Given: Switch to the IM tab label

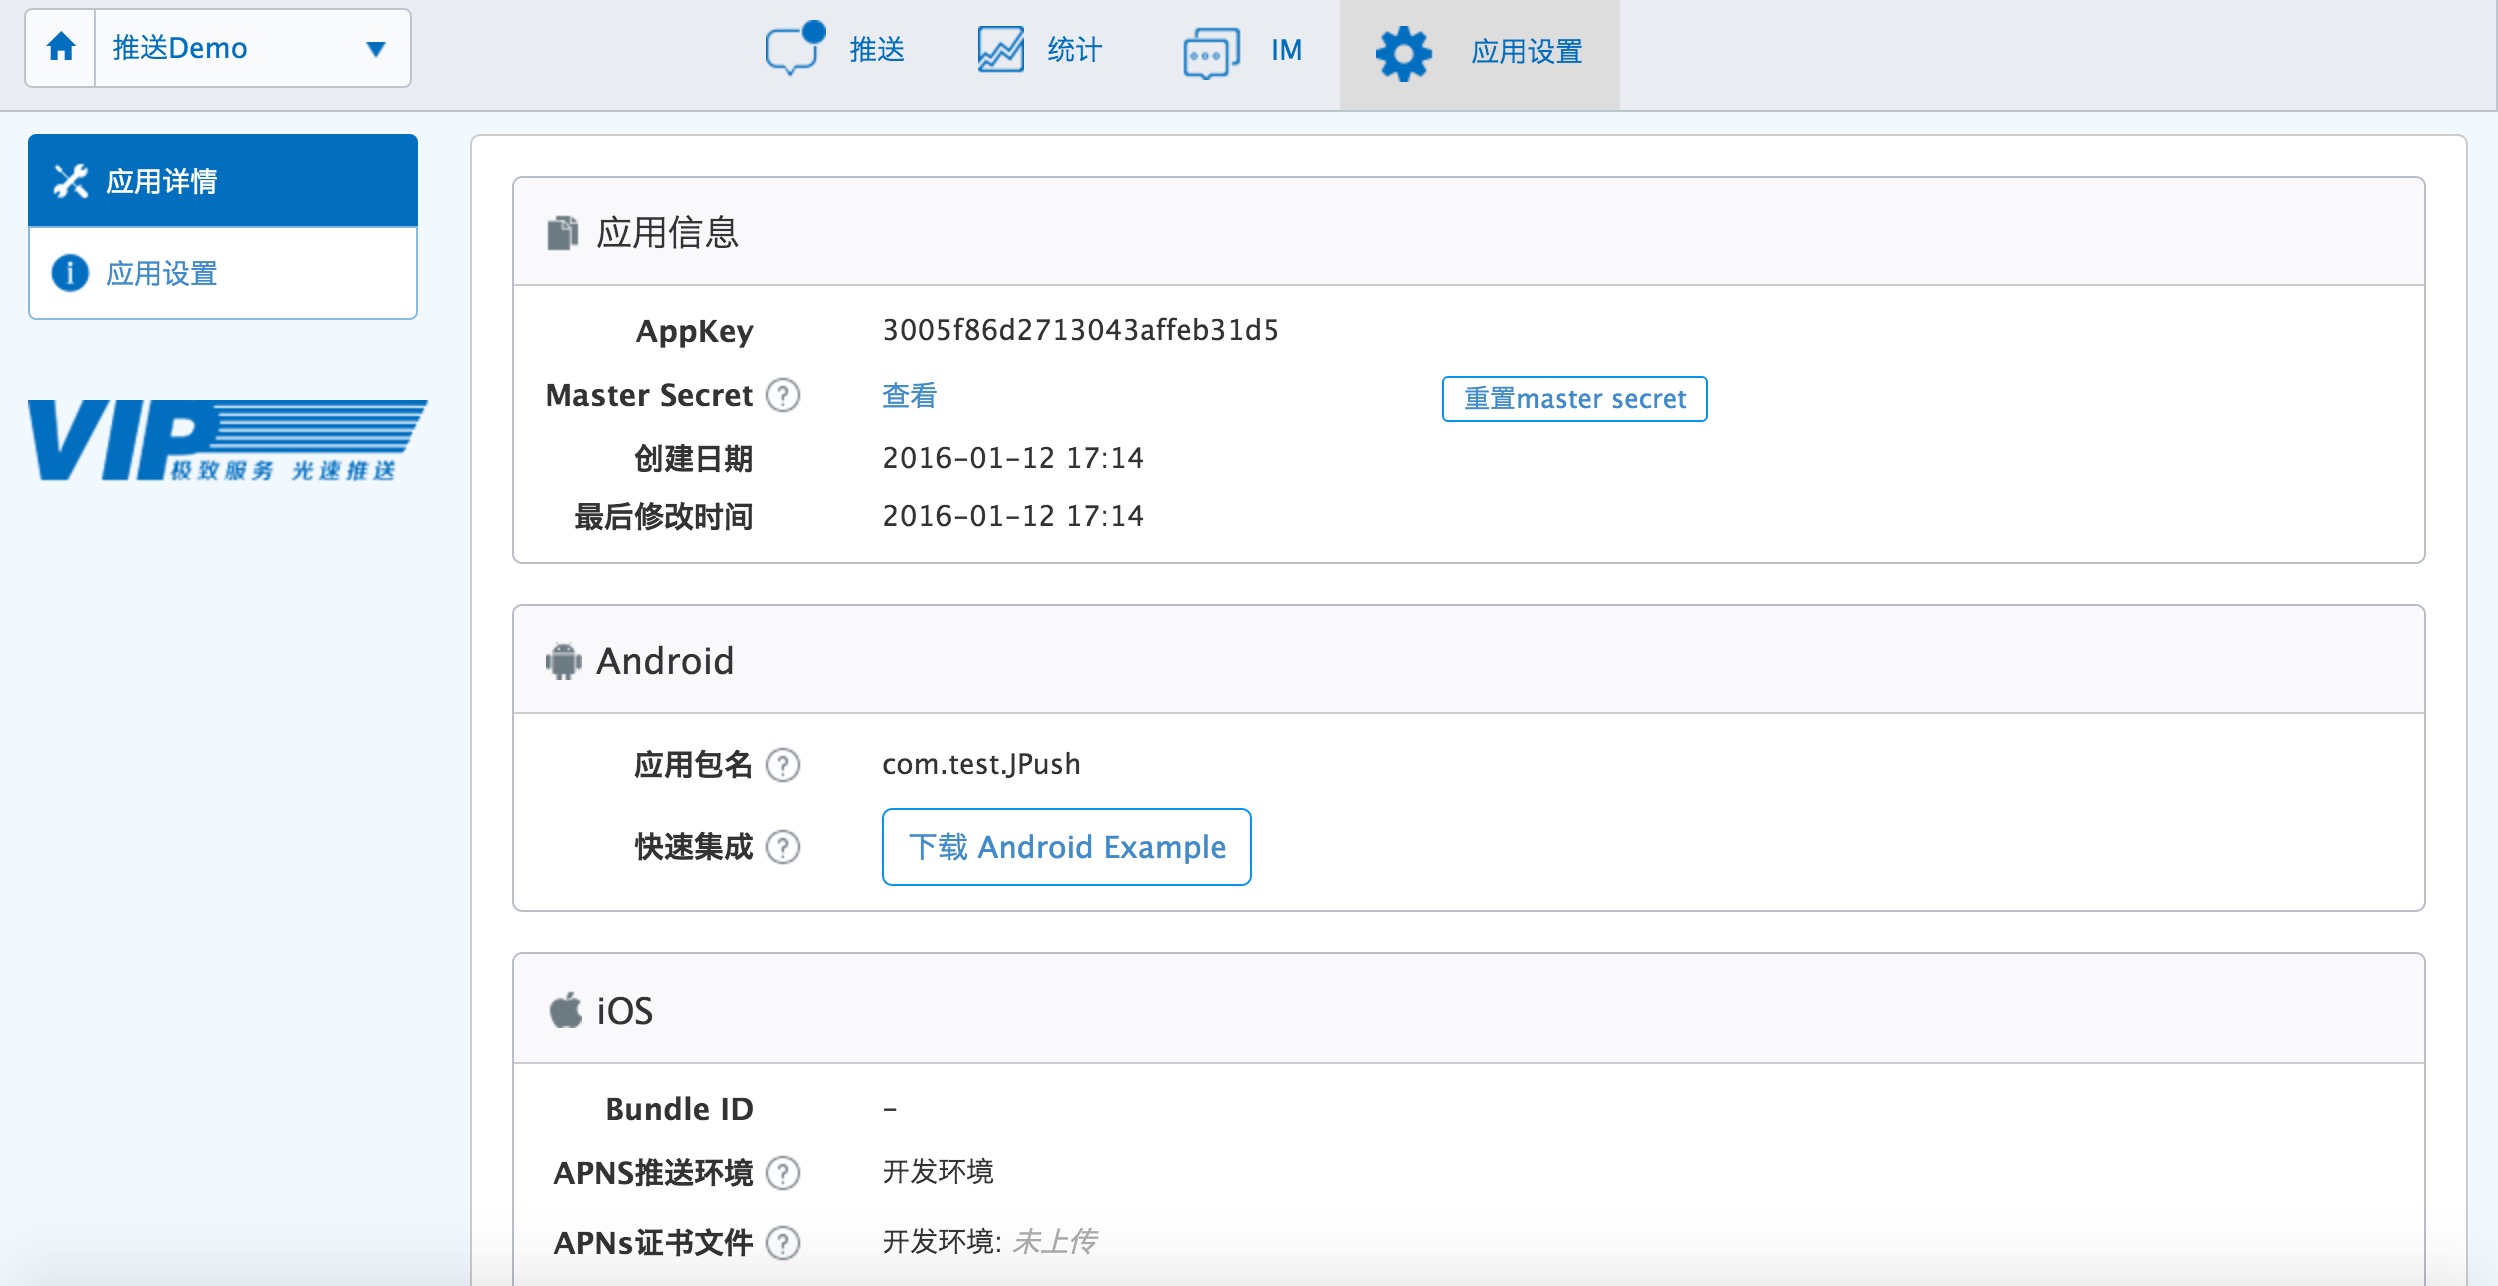Looking at the screenshot, I should [x=1286, y=50].
